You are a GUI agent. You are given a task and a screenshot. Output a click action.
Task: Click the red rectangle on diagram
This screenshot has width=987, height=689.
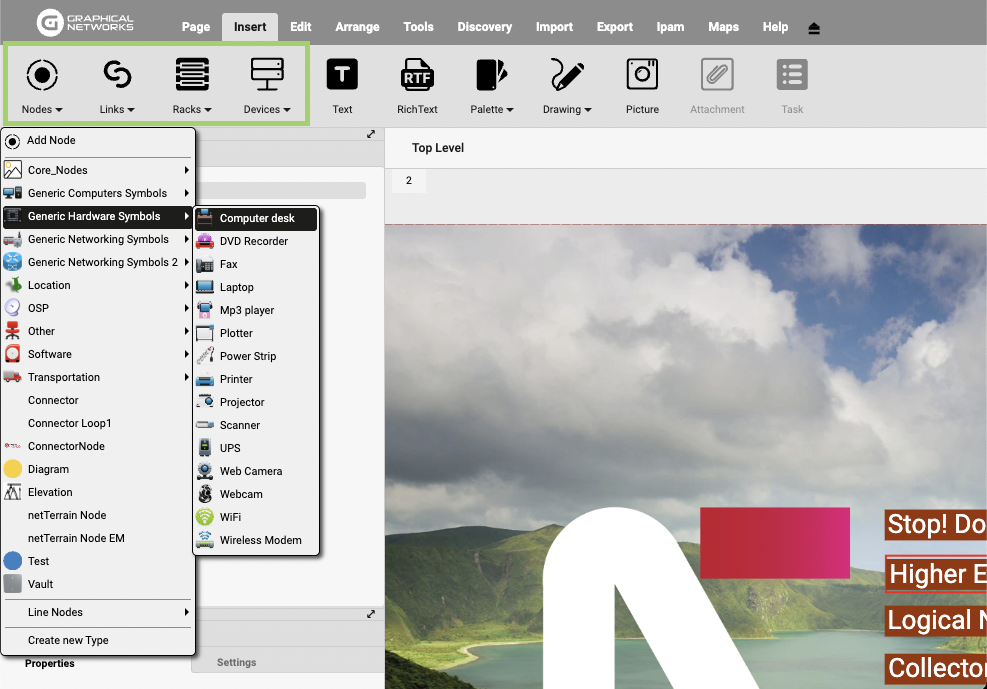tap(774, 542)
